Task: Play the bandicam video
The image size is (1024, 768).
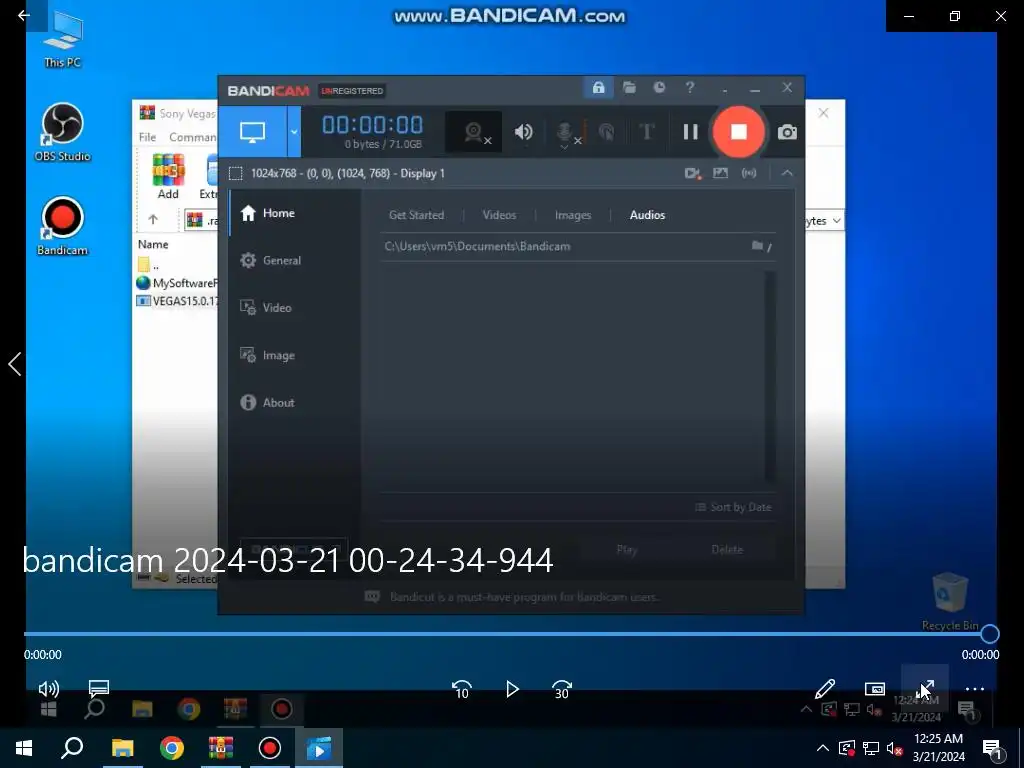Action: 512,689
